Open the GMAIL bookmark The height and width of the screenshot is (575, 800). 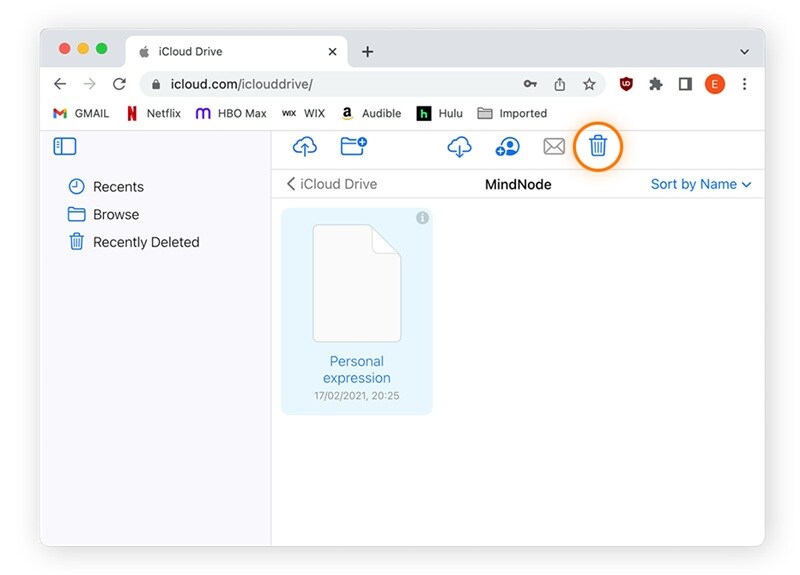click(81, 113)
